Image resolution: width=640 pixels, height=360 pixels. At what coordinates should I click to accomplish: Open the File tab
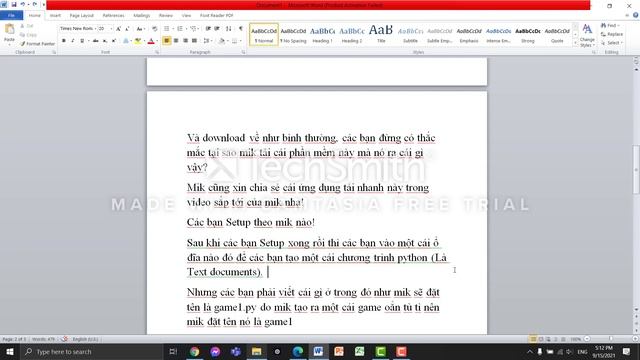tap(11, 15)
